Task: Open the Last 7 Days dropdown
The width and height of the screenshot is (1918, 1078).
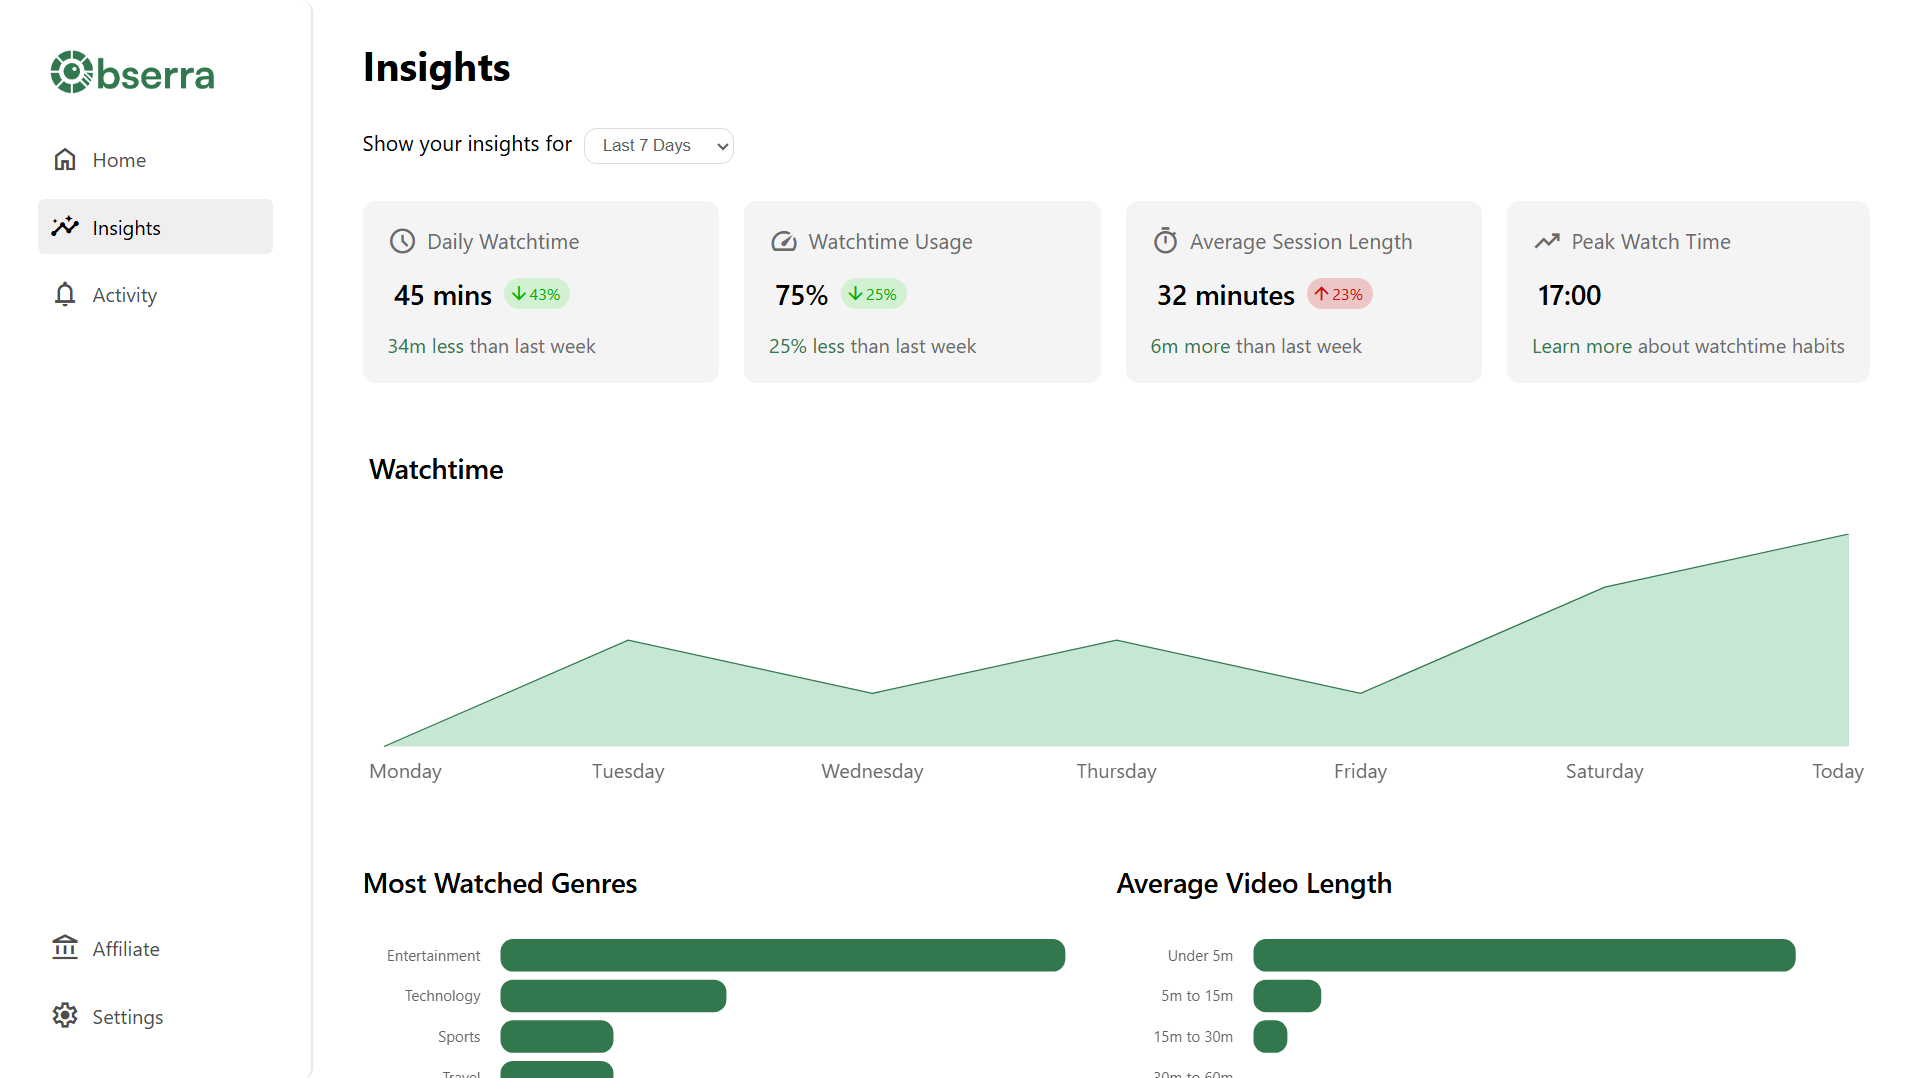Action: click(x=659, y=146)
